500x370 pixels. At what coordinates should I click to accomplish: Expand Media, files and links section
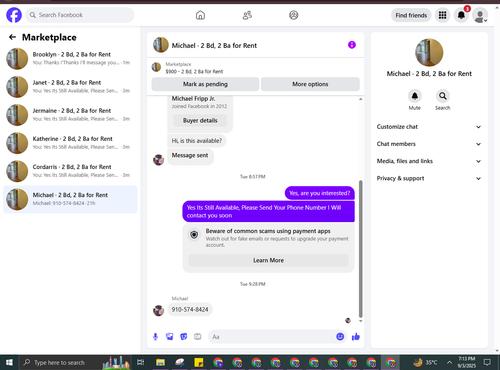pos(429,161)
